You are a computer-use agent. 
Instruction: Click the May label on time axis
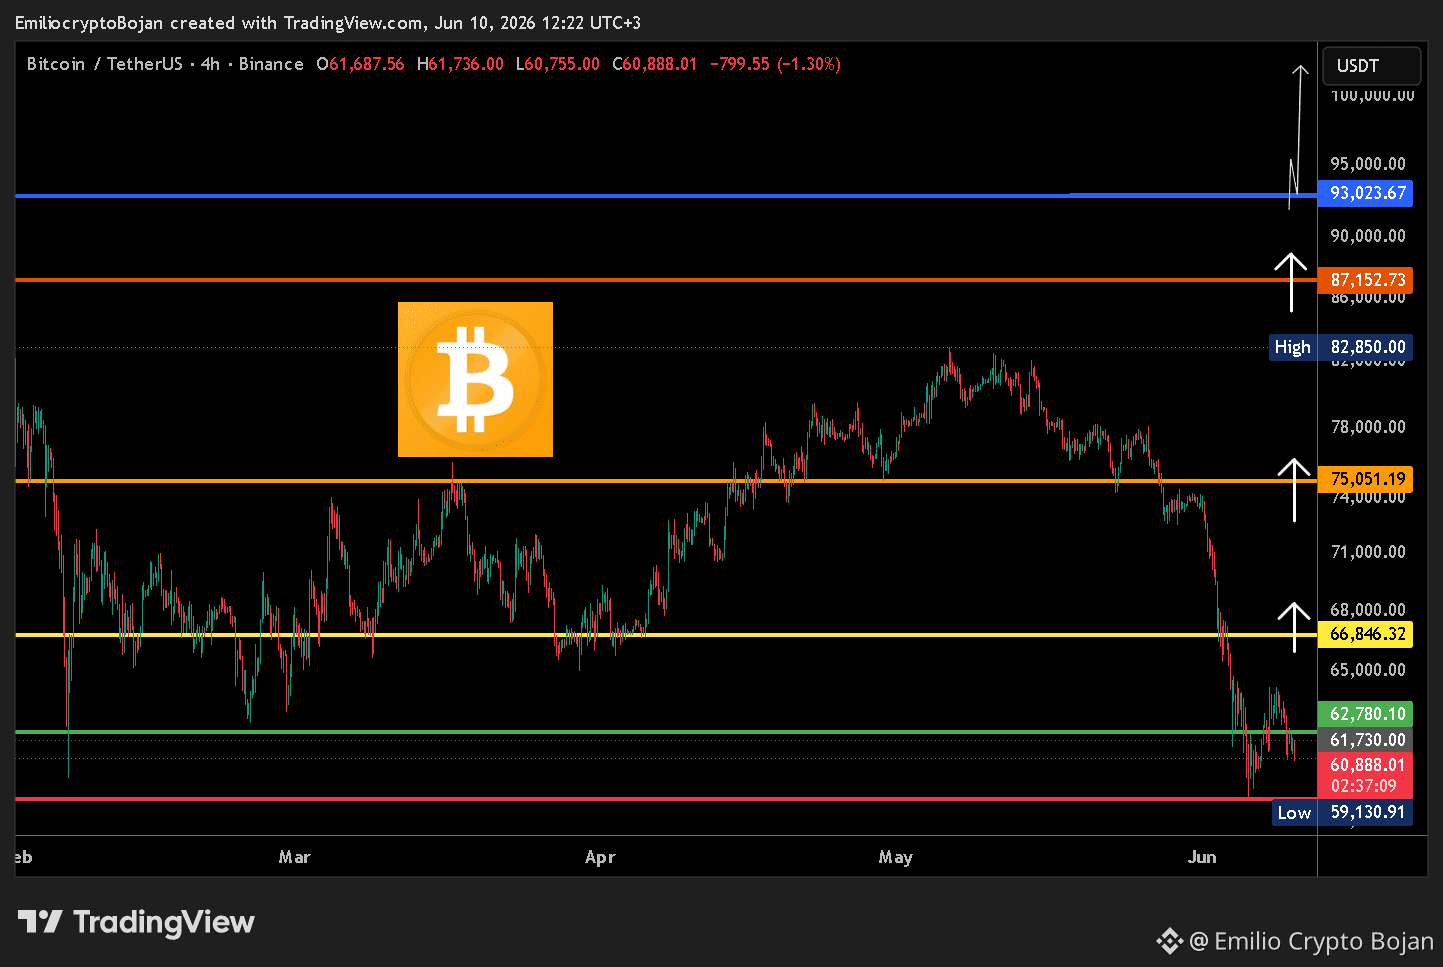pyautogui.click(x=895, y=857)
